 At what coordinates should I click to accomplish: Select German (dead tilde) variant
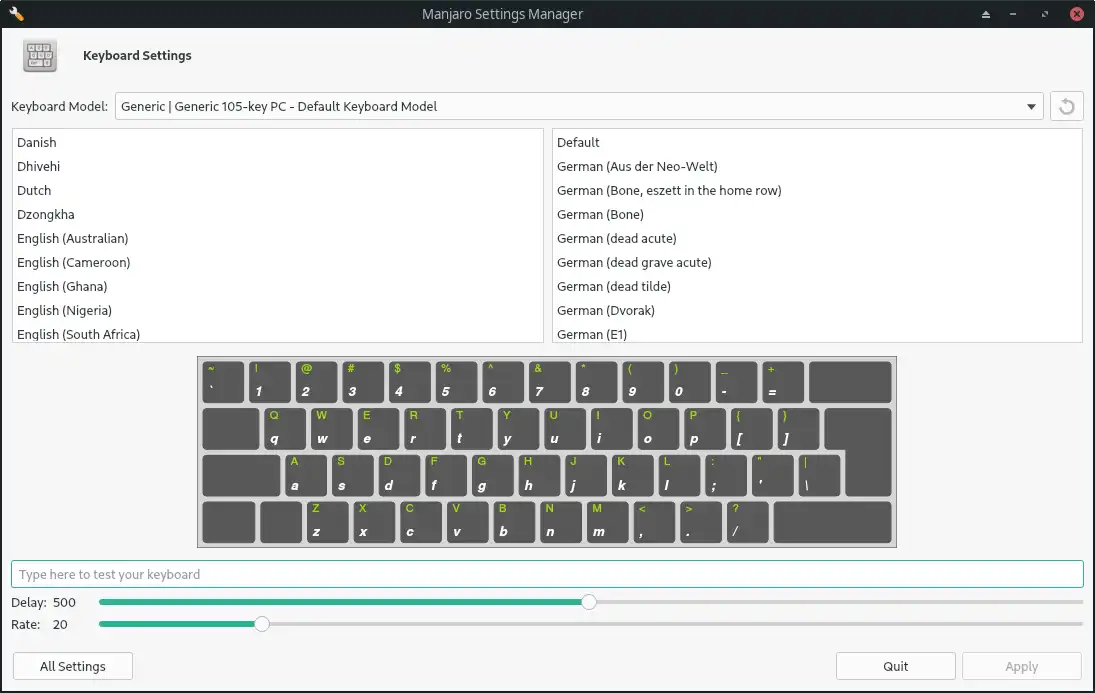pyautogui.click(x=817, y=286)
